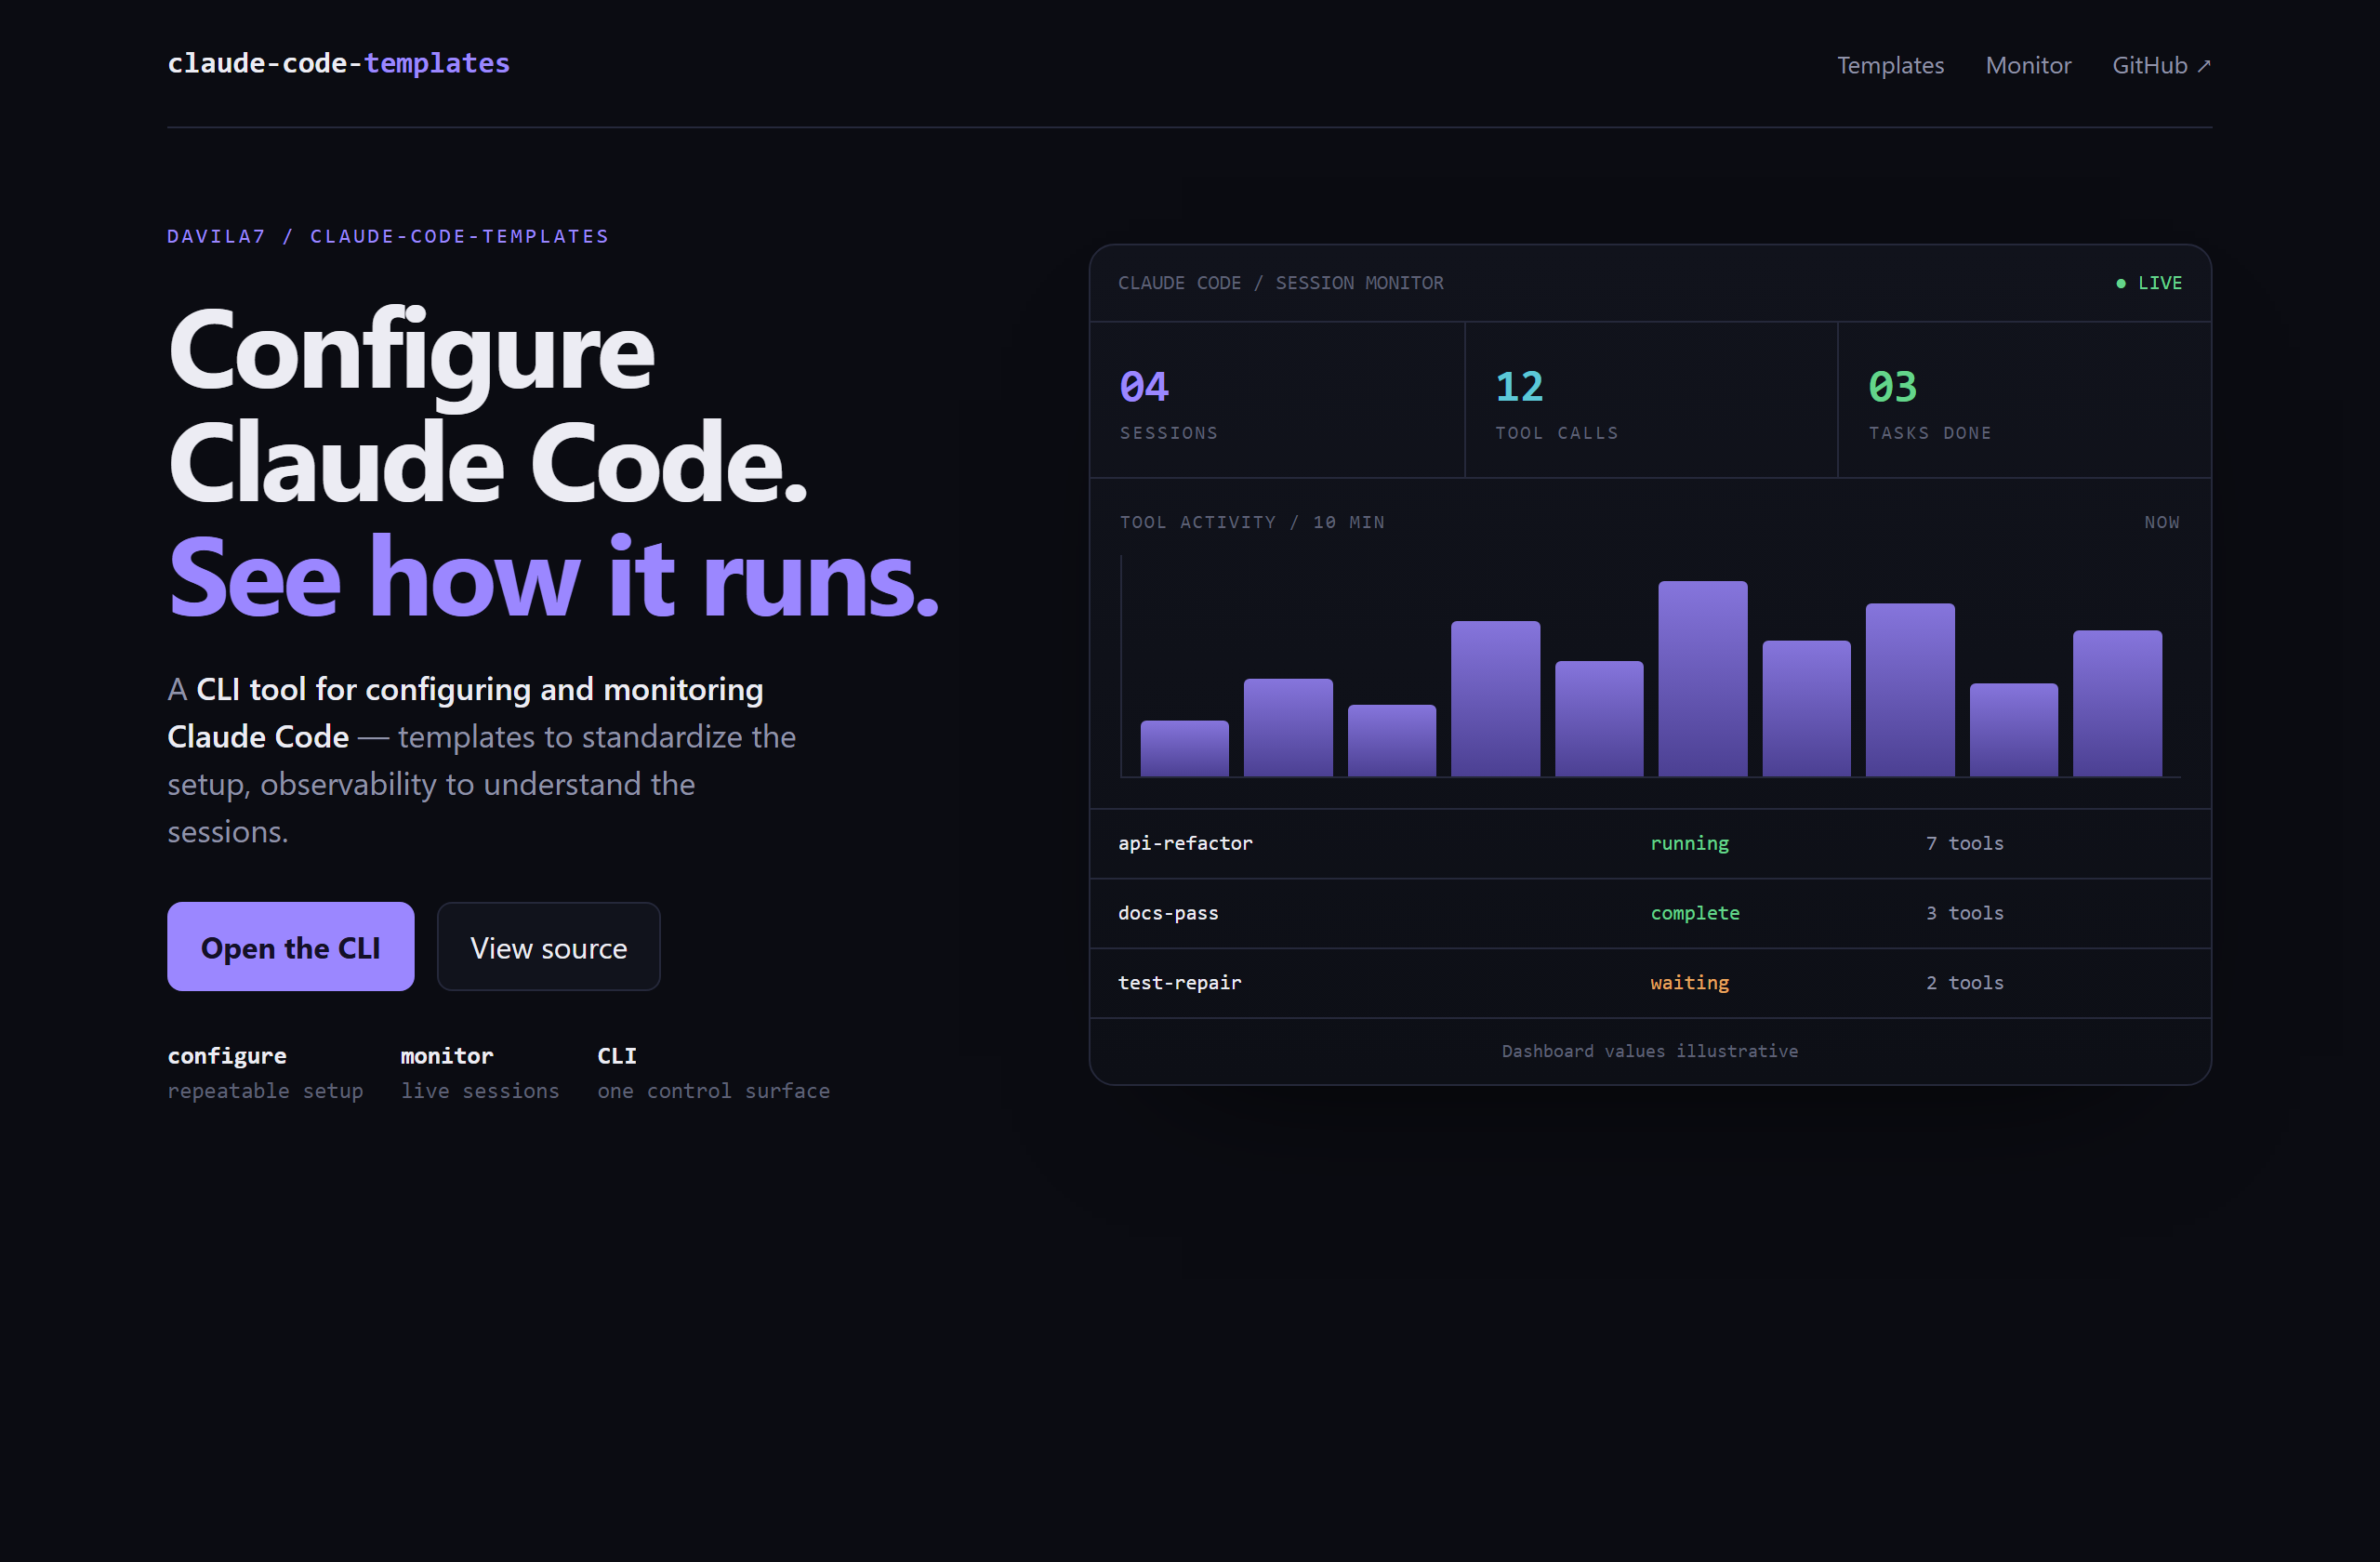The height and width of the screenshot is (1562, 2380).
Task: Click the repeatable setup caption
Action: coord(265,1091)
